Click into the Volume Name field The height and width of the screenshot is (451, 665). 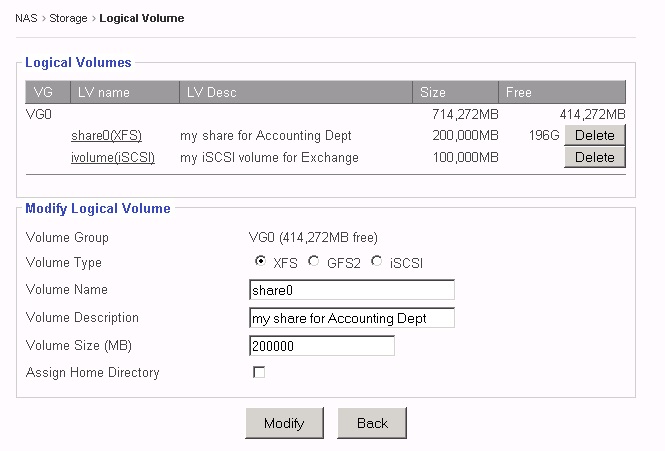pos(351,290)
